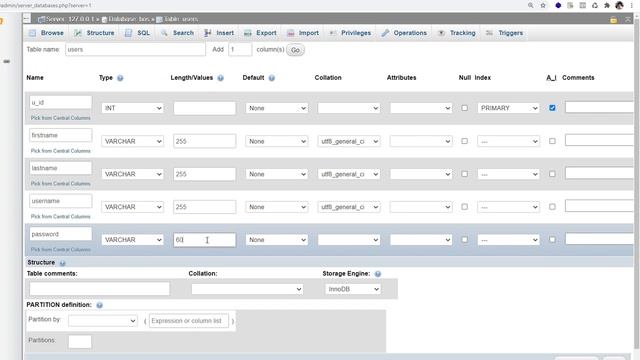640x360 pixels.
Task: Click the Type help icon
Action: point(120,78)
